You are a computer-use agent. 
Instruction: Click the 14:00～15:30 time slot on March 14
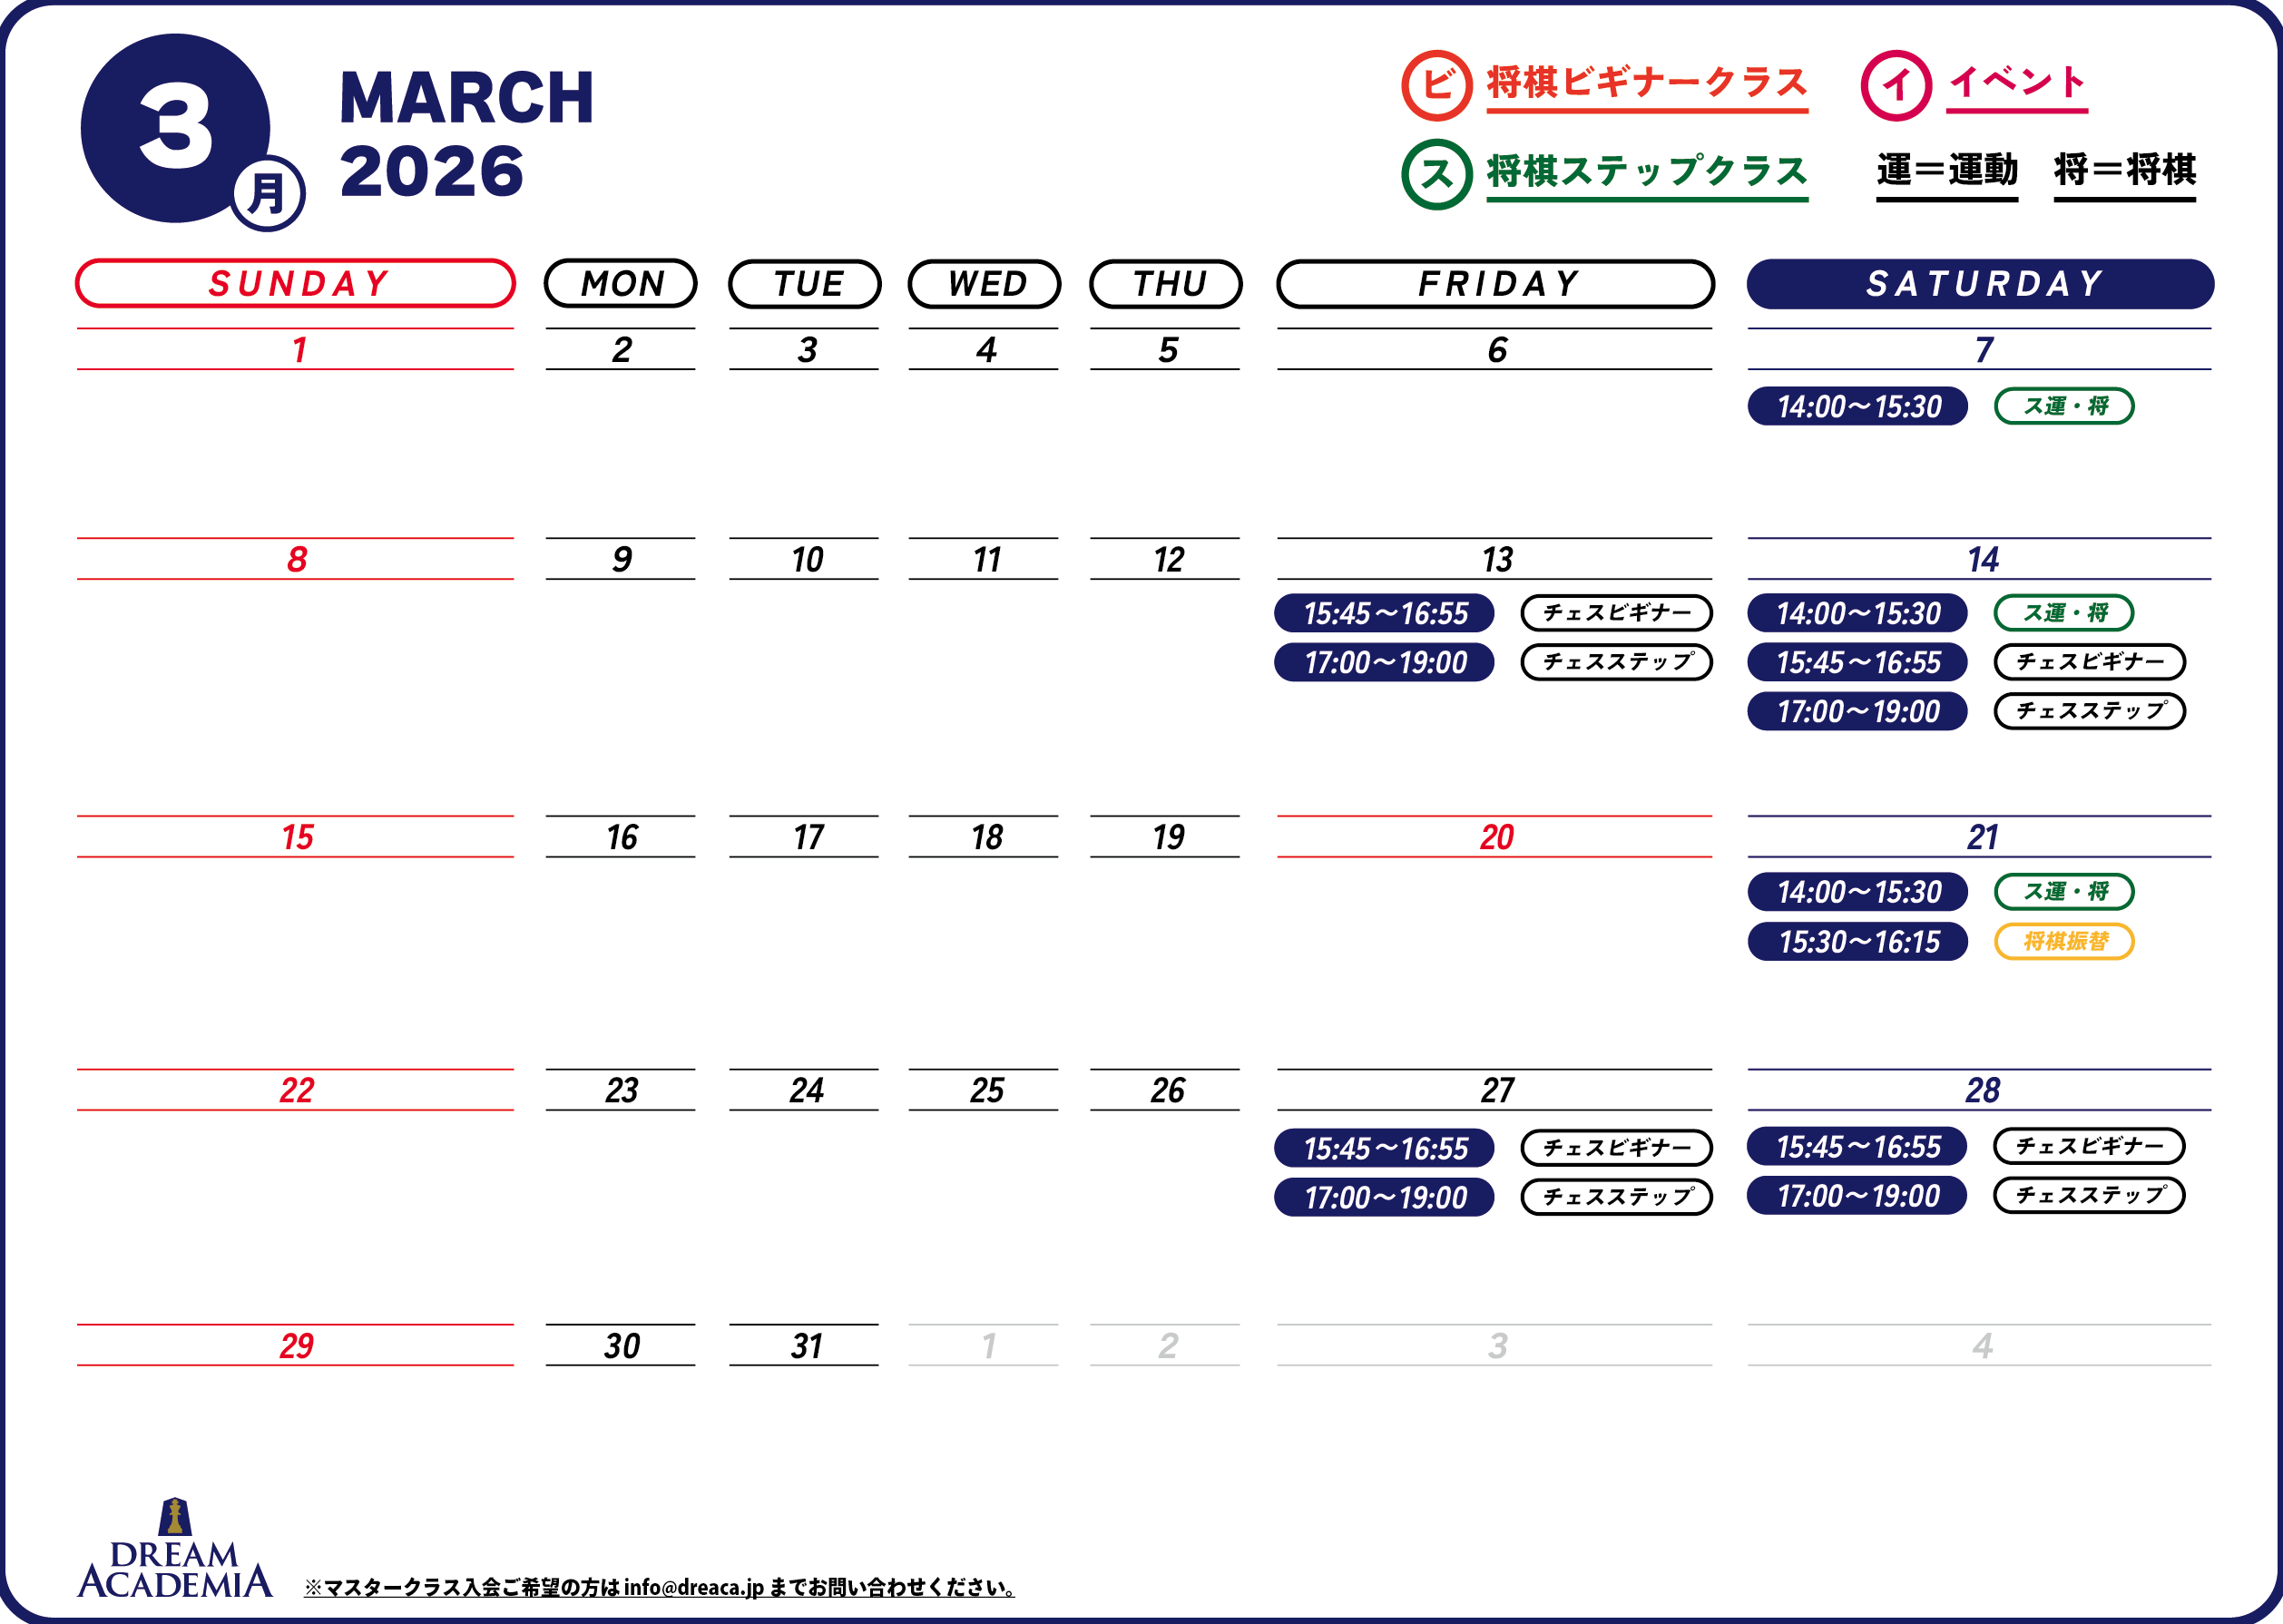(1857, 613)
